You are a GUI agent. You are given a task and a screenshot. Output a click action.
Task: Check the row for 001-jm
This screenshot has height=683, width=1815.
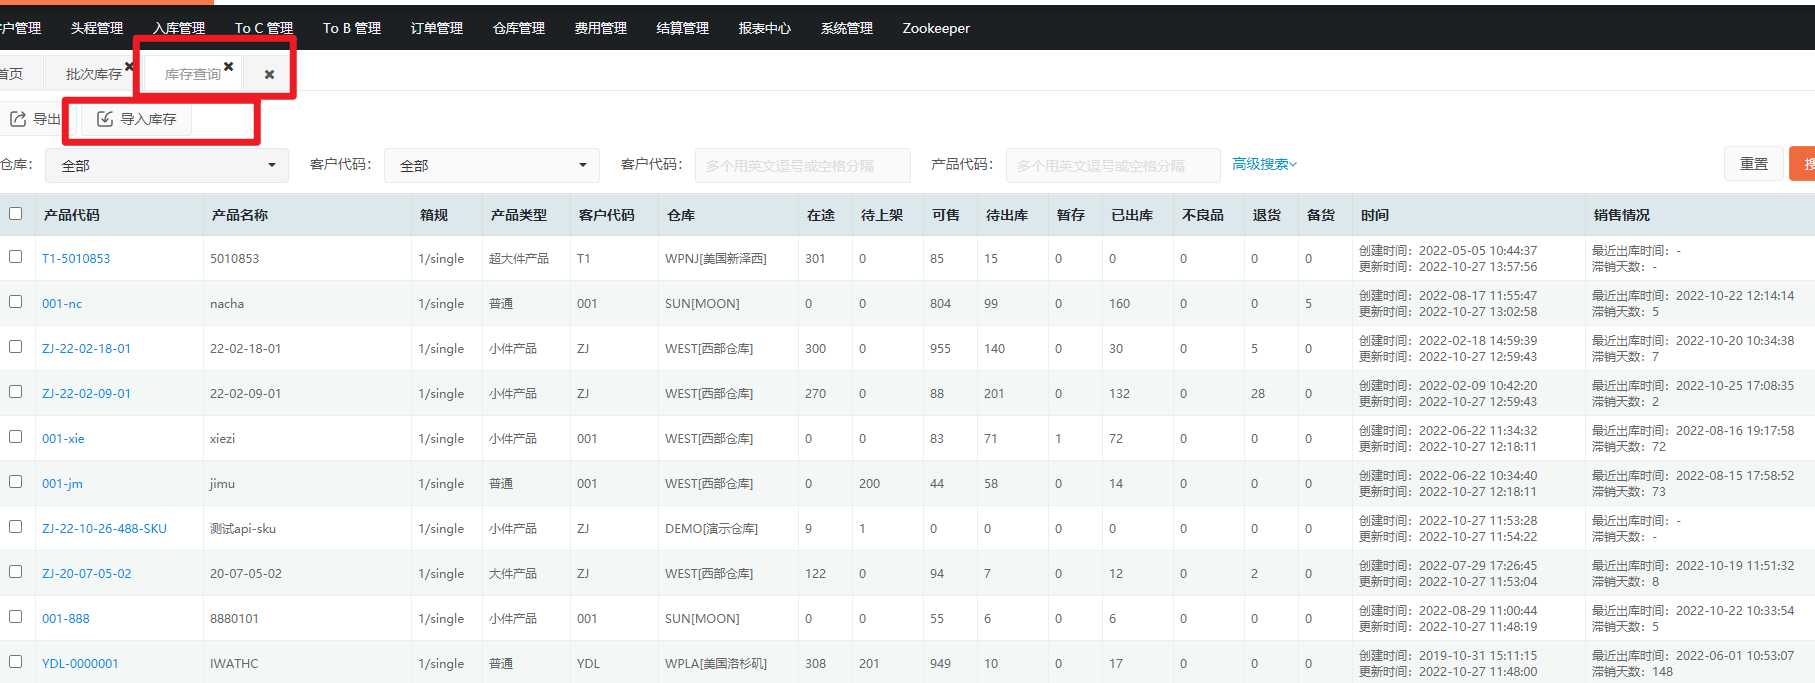click(x=15, y=482)
